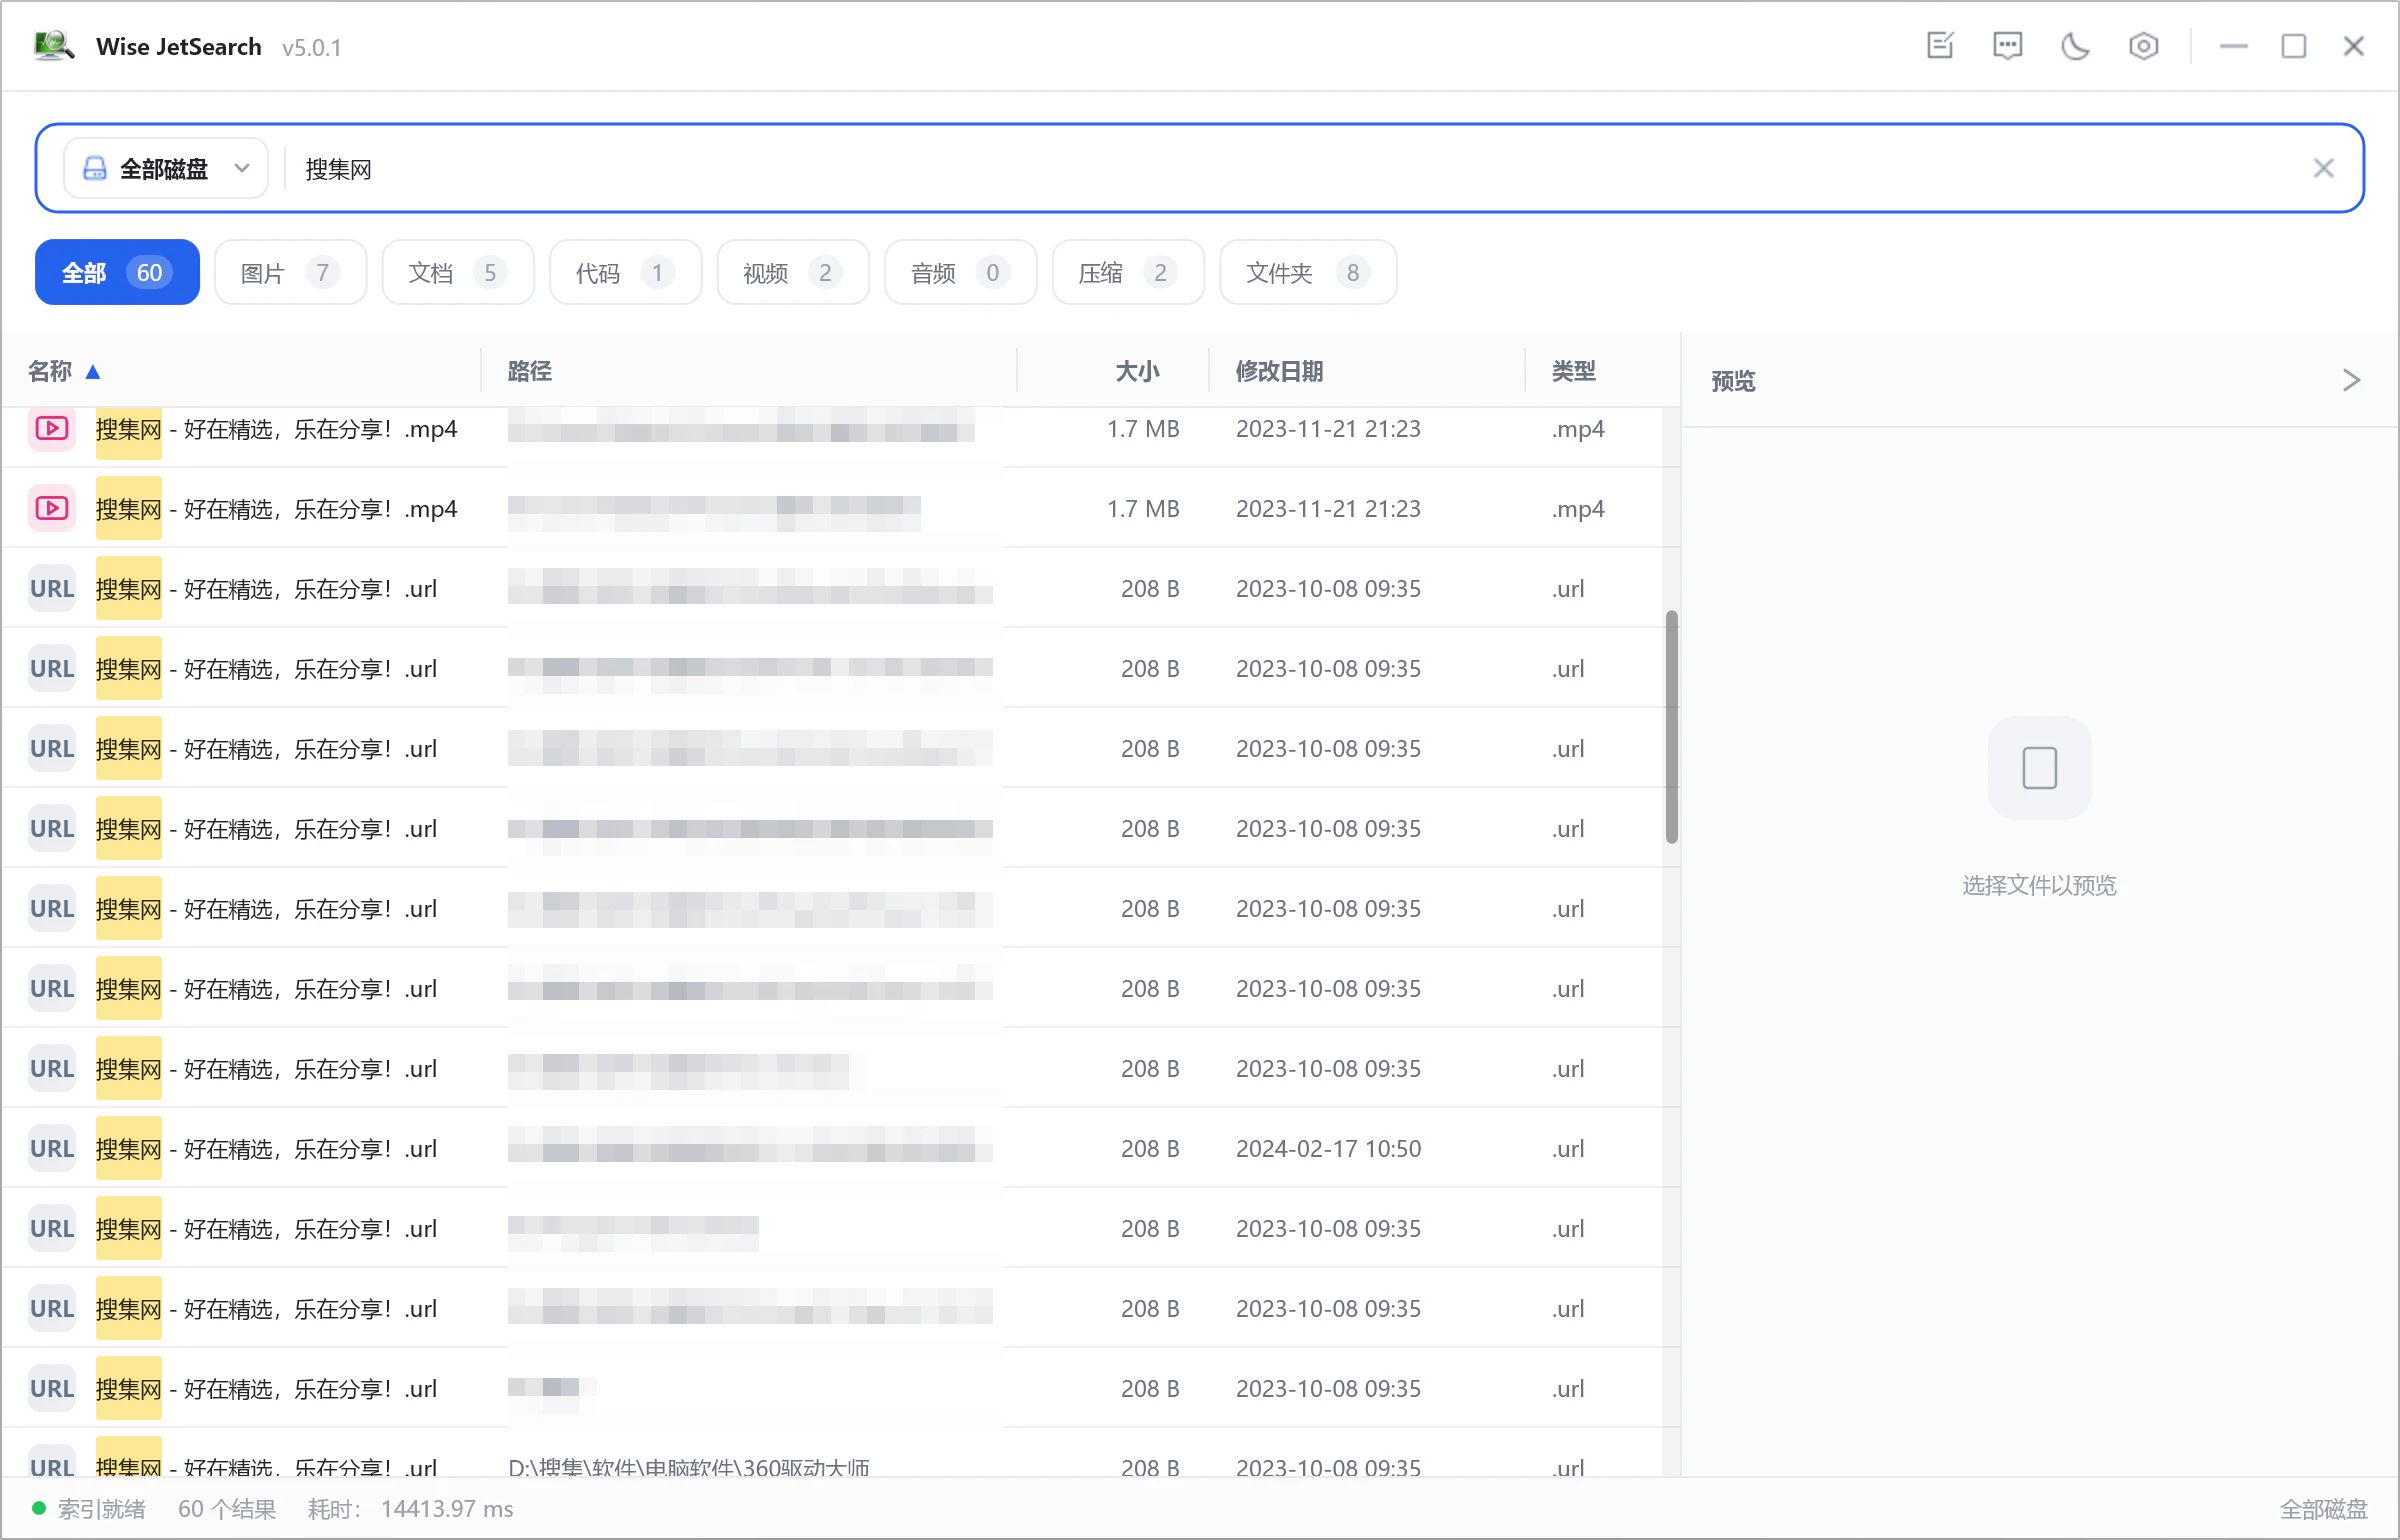Viewport: 2400px width, 1540px height.
Task: Select the second 搜集网 .mp4 file name
Action: point(277,509)
